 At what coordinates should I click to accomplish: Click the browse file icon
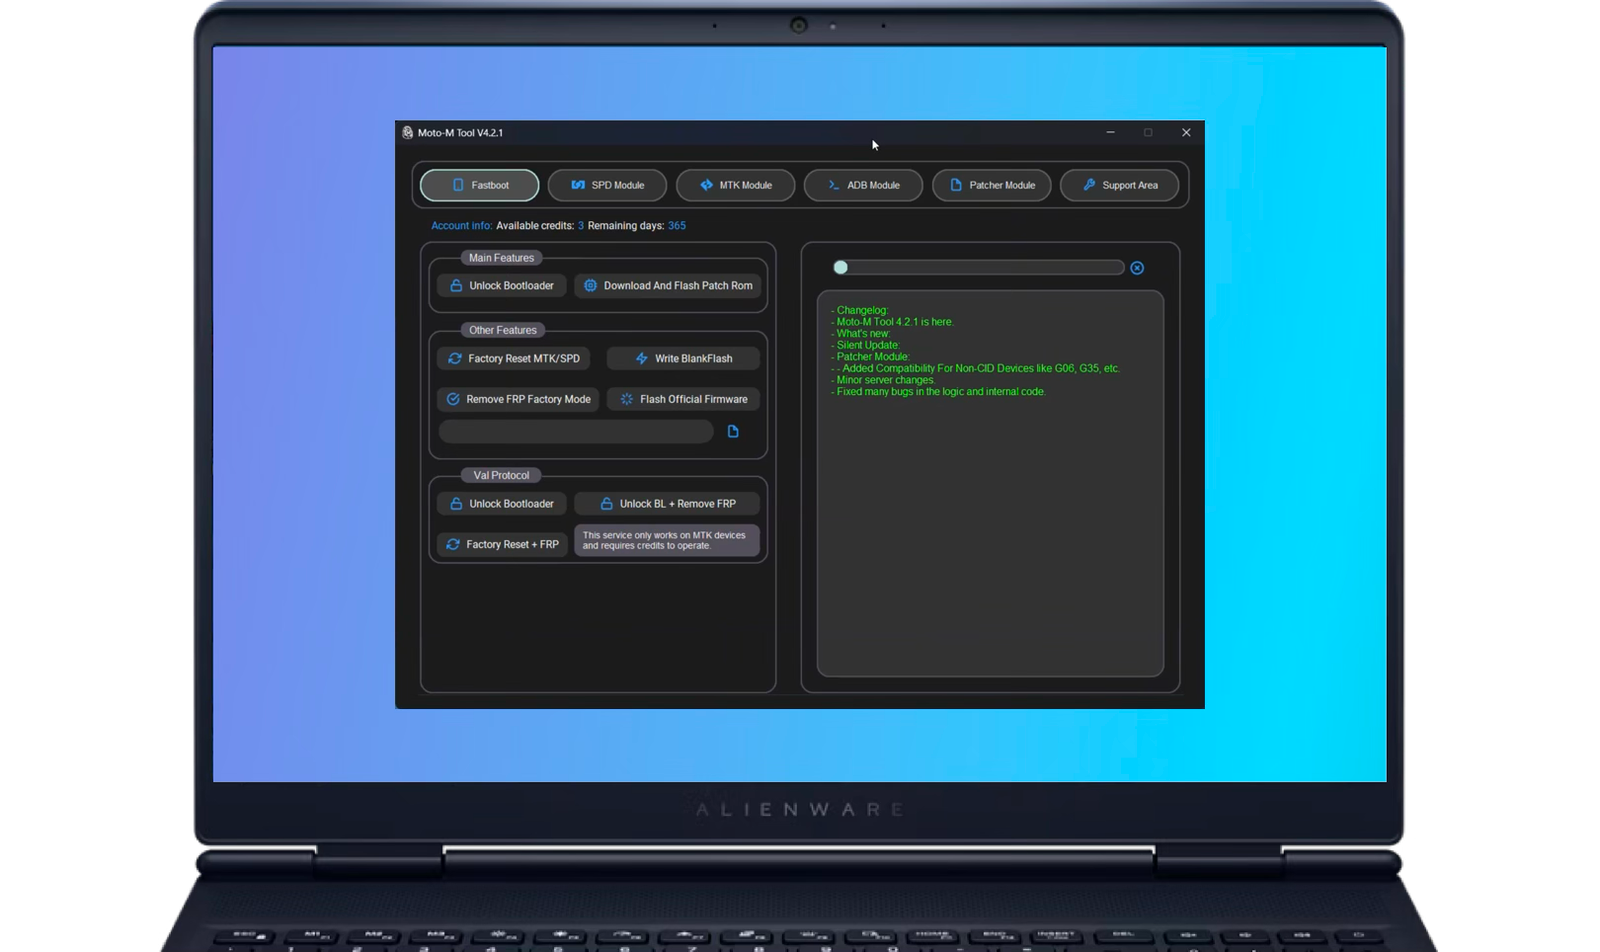click(x=733, y=431)
